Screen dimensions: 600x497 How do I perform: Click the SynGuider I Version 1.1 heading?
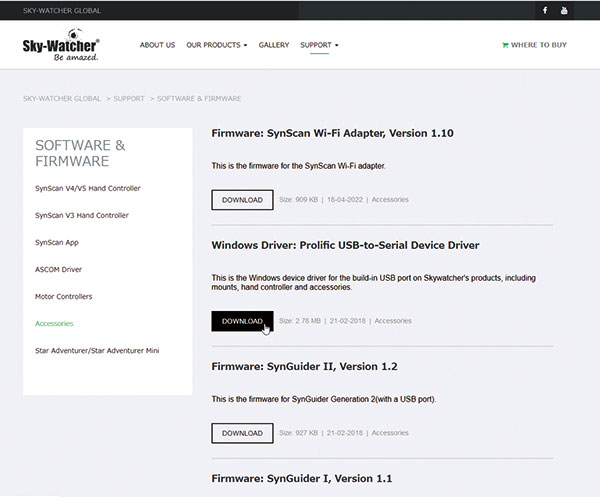coord(302,479)
